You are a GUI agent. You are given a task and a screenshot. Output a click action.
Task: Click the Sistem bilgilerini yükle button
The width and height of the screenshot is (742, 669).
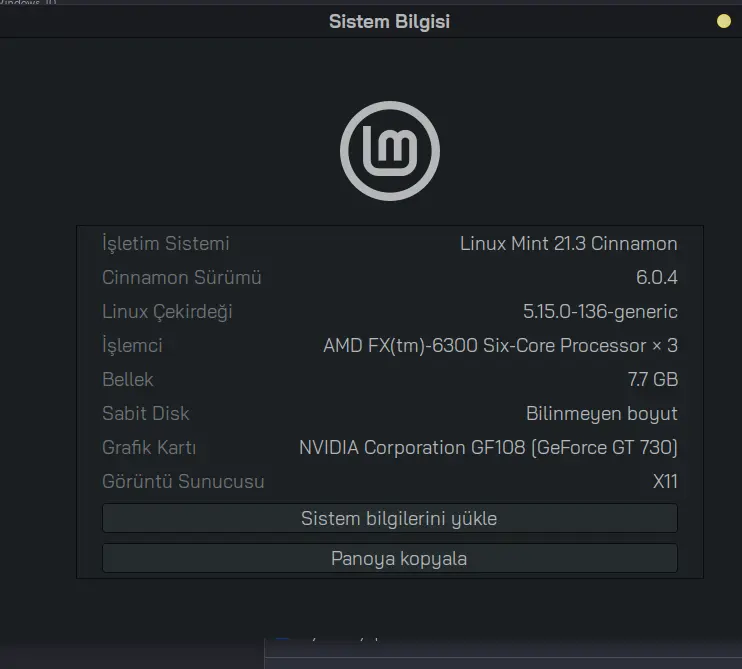(x=390, y=519)
